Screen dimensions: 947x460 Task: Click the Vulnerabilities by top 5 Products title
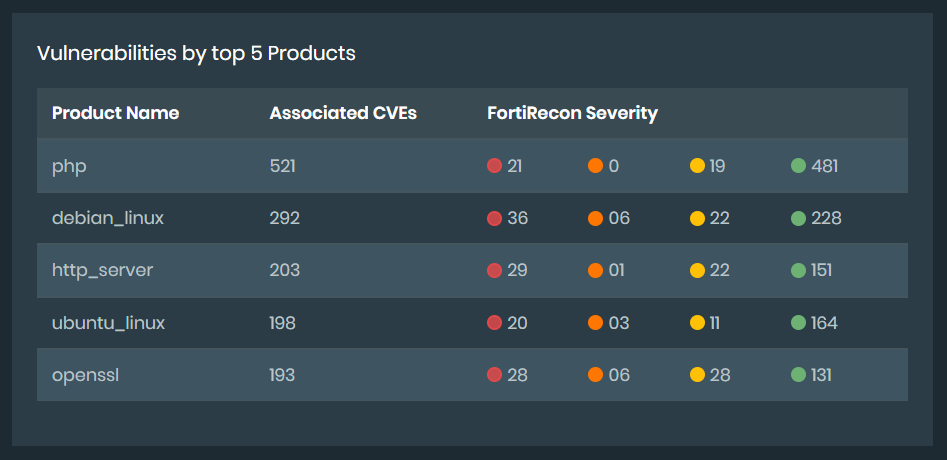tap(196, 53)
